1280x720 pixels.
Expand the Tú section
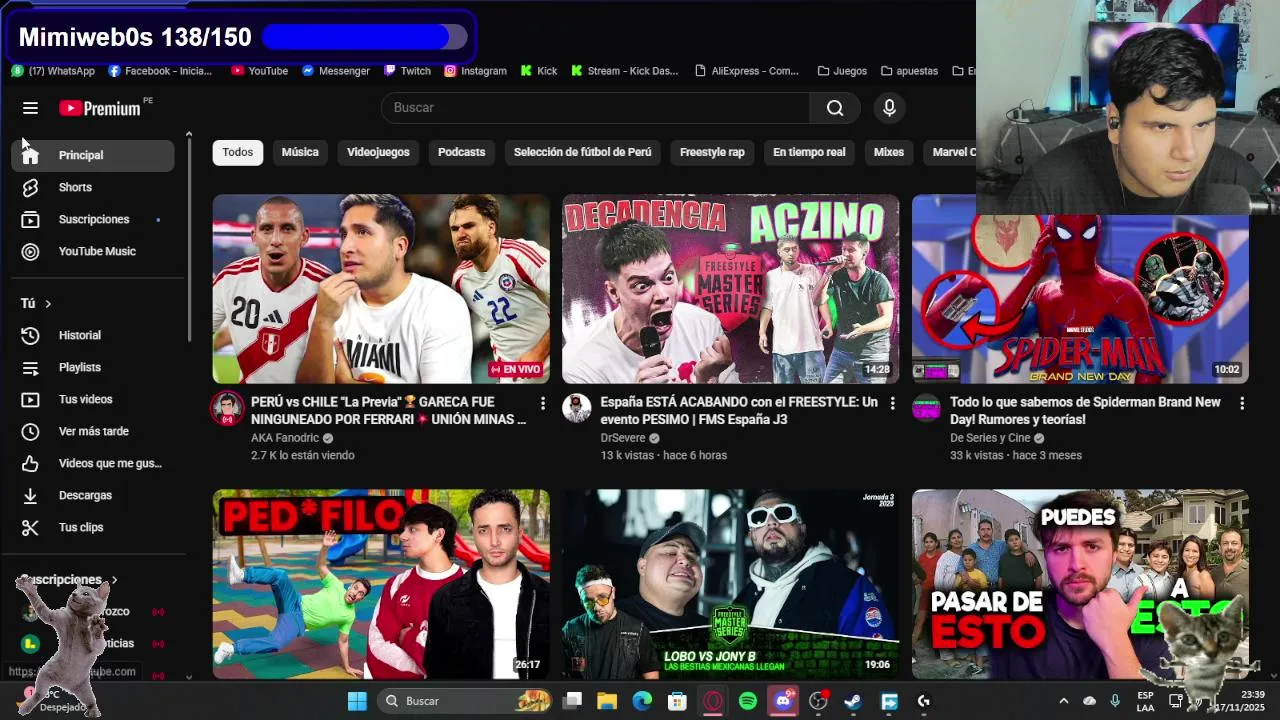[x=36, y=303]
